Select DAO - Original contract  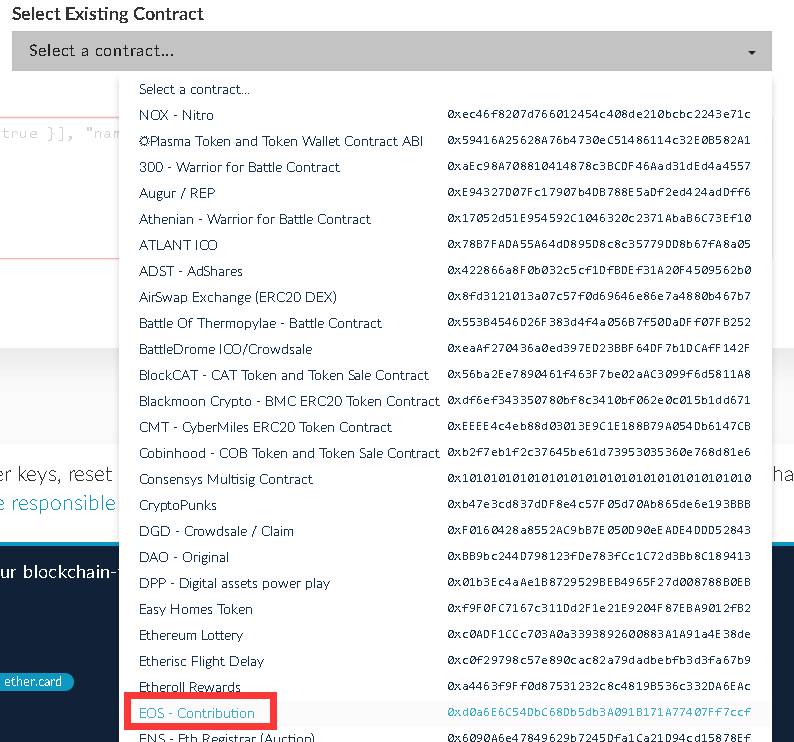pyautogui.click(x=446, y=557)
